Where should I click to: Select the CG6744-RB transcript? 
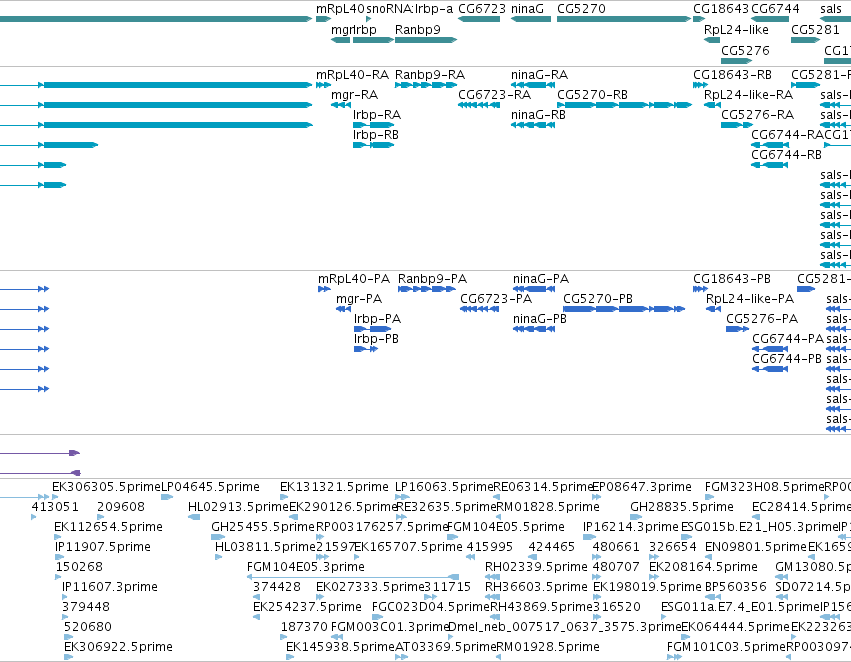(x=770, y=164)
